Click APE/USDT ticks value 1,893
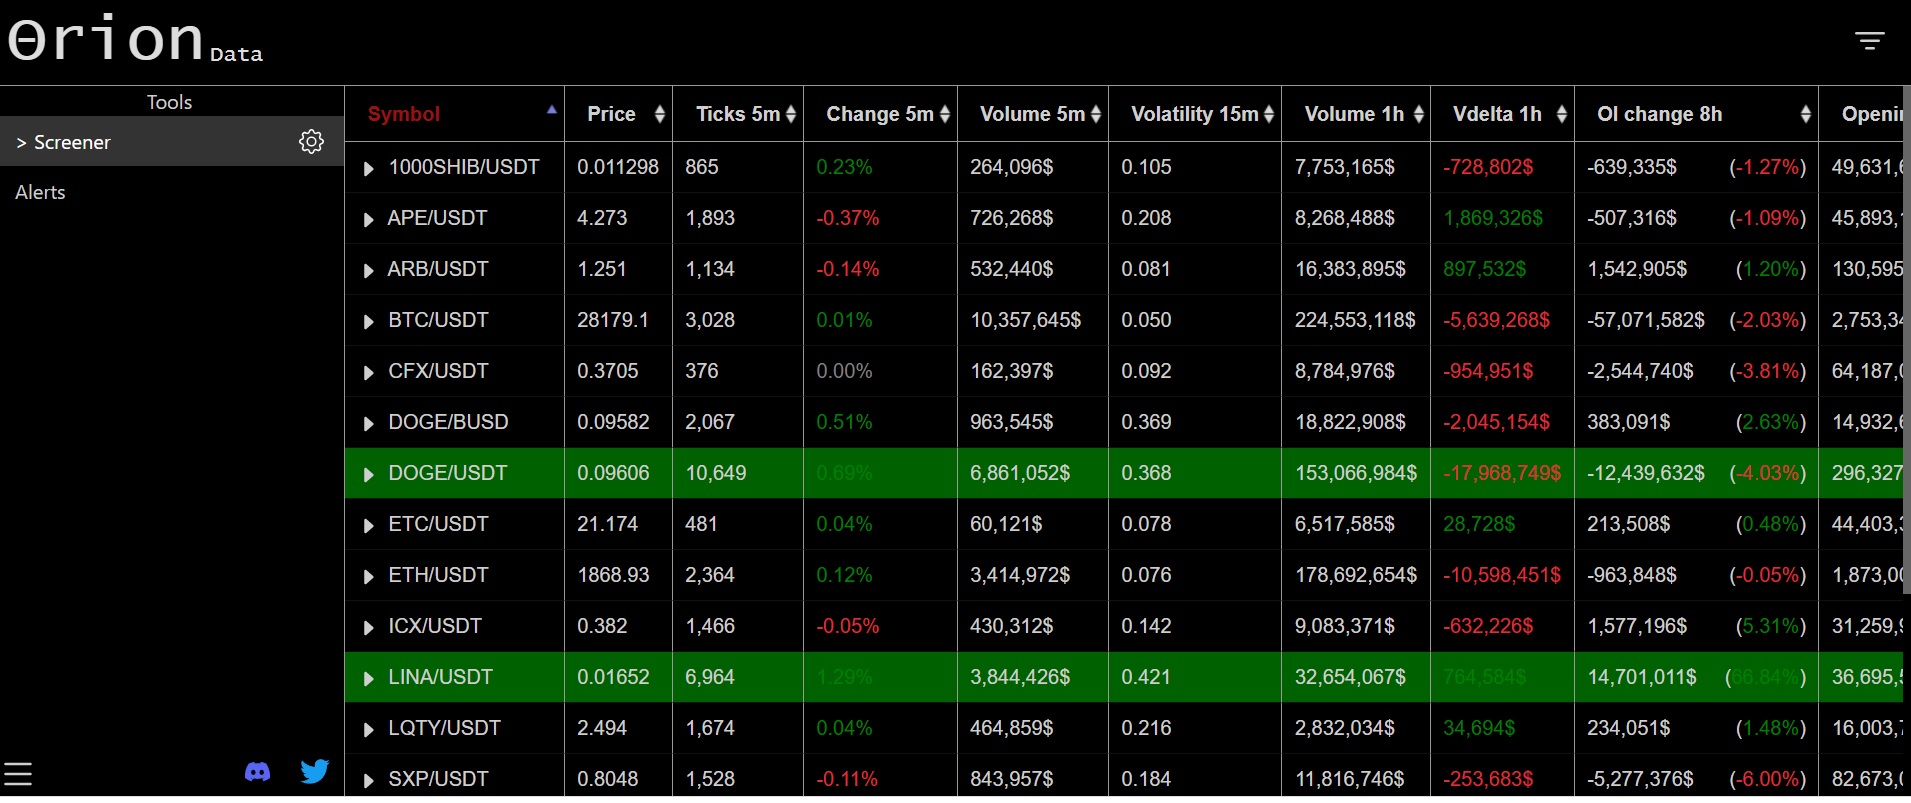Screen dimensions: 1911x803 pos(710,218)
